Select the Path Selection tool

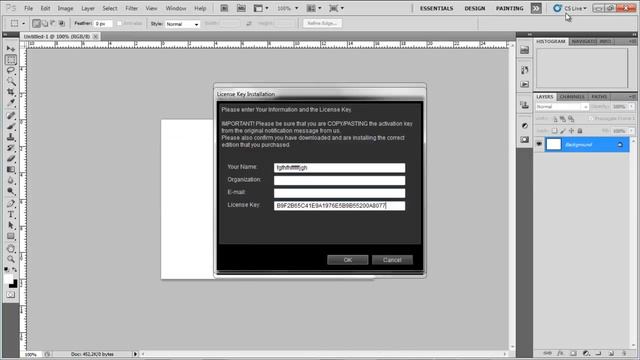tap(11, 225)
